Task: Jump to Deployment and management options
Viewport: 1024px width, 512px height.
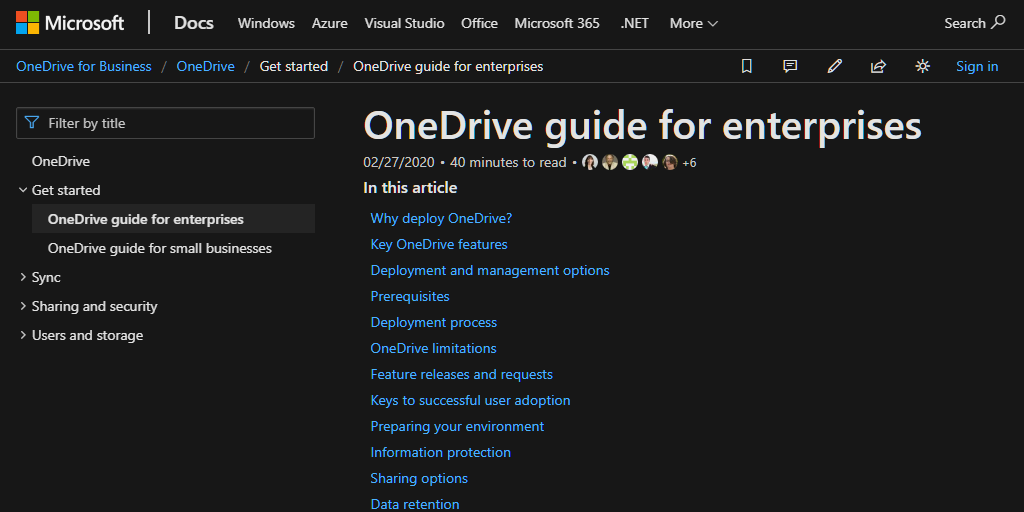Action: [x=490, y=270]
